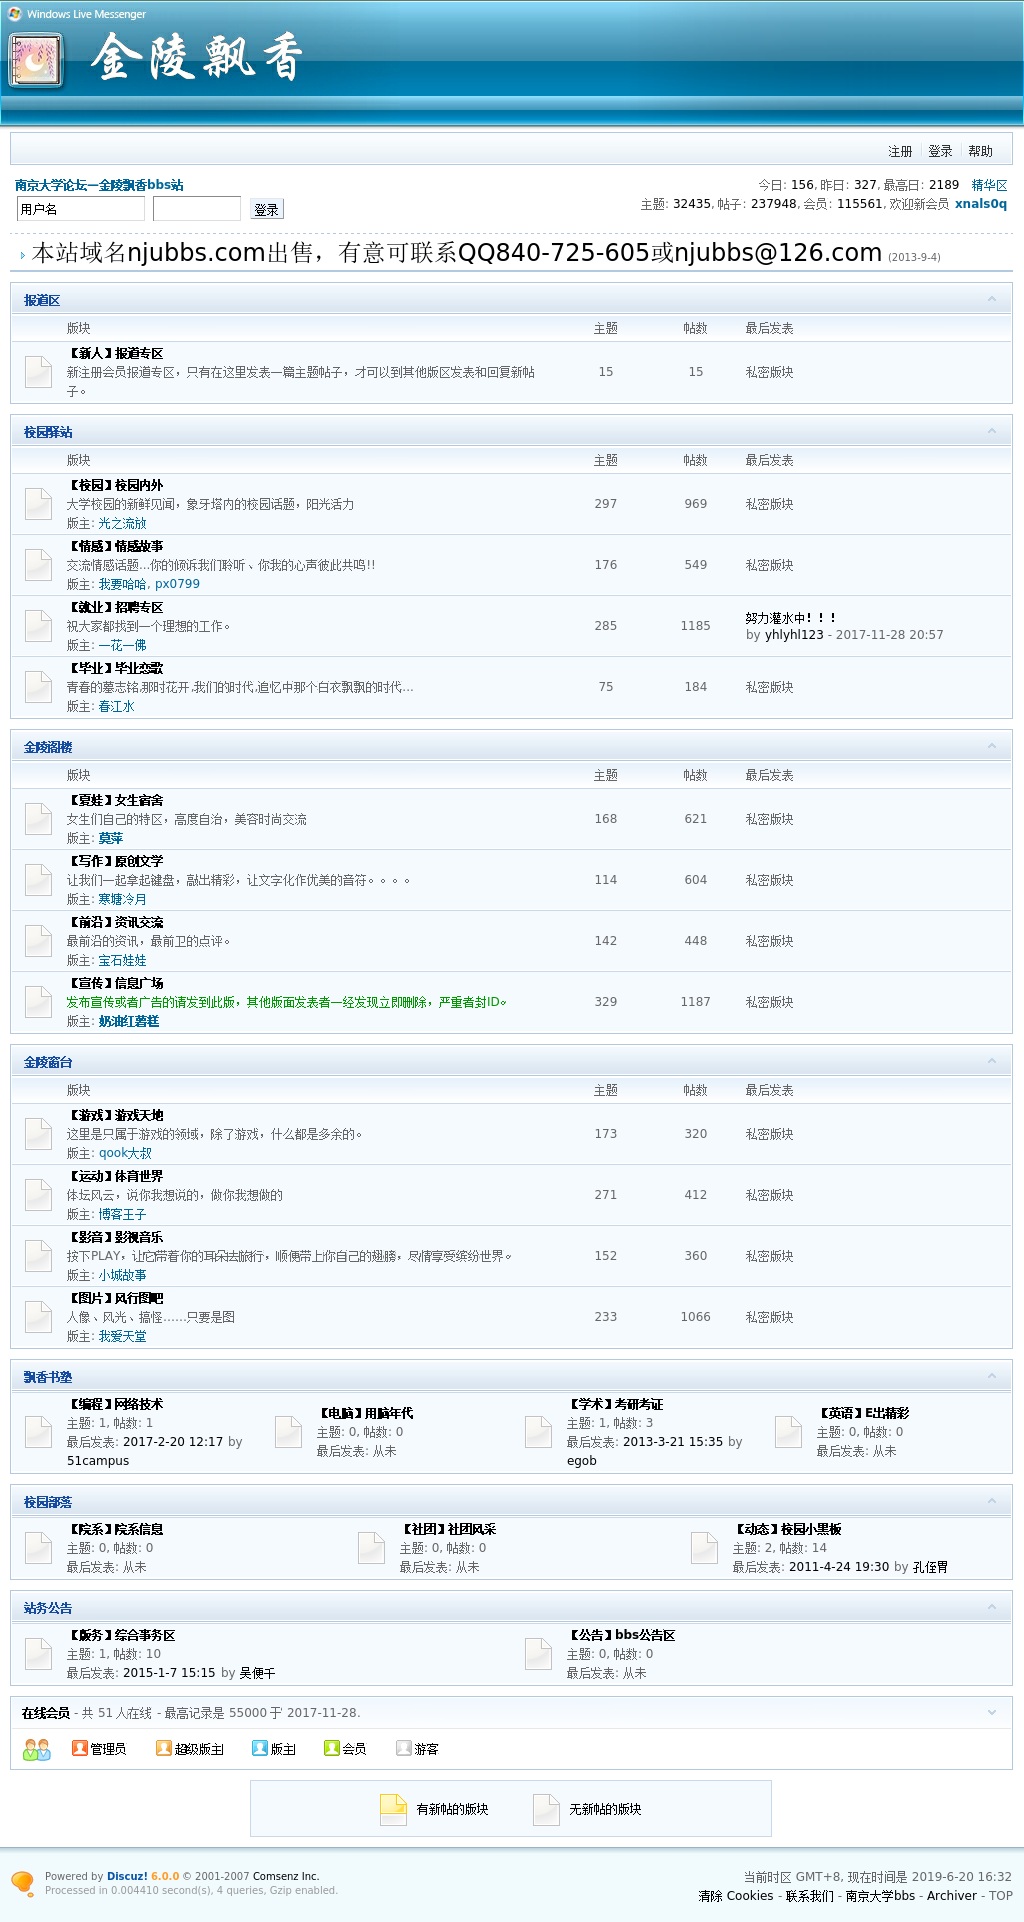The height and width of the screenshot is (1922, 1024).
Task: Click the 管理员 legend icon
Action: click(80, 1748)
